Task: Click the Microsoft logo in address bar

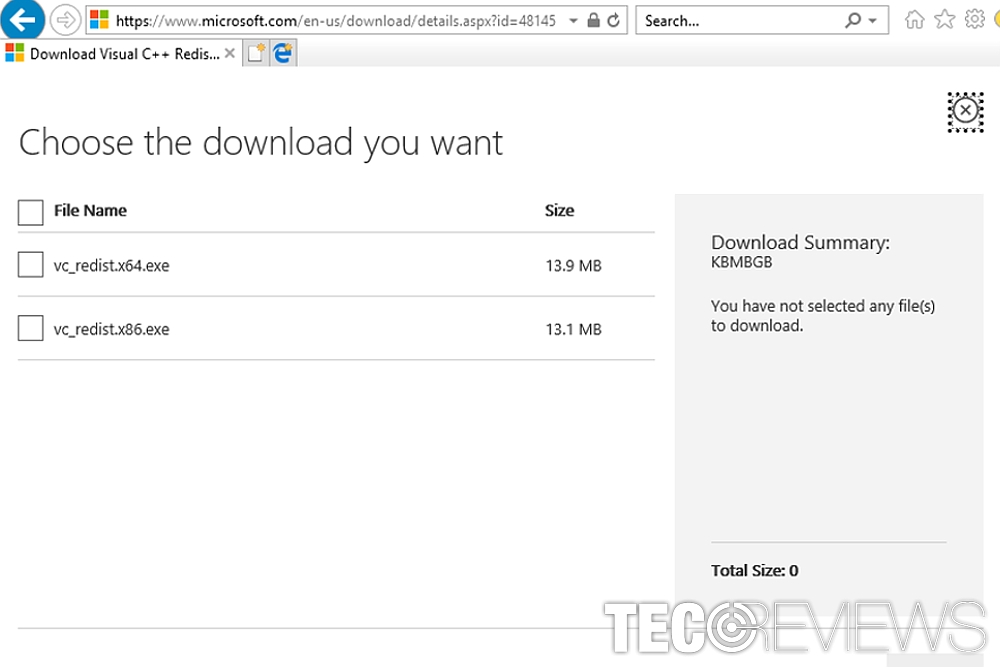Action: (99, 20)
